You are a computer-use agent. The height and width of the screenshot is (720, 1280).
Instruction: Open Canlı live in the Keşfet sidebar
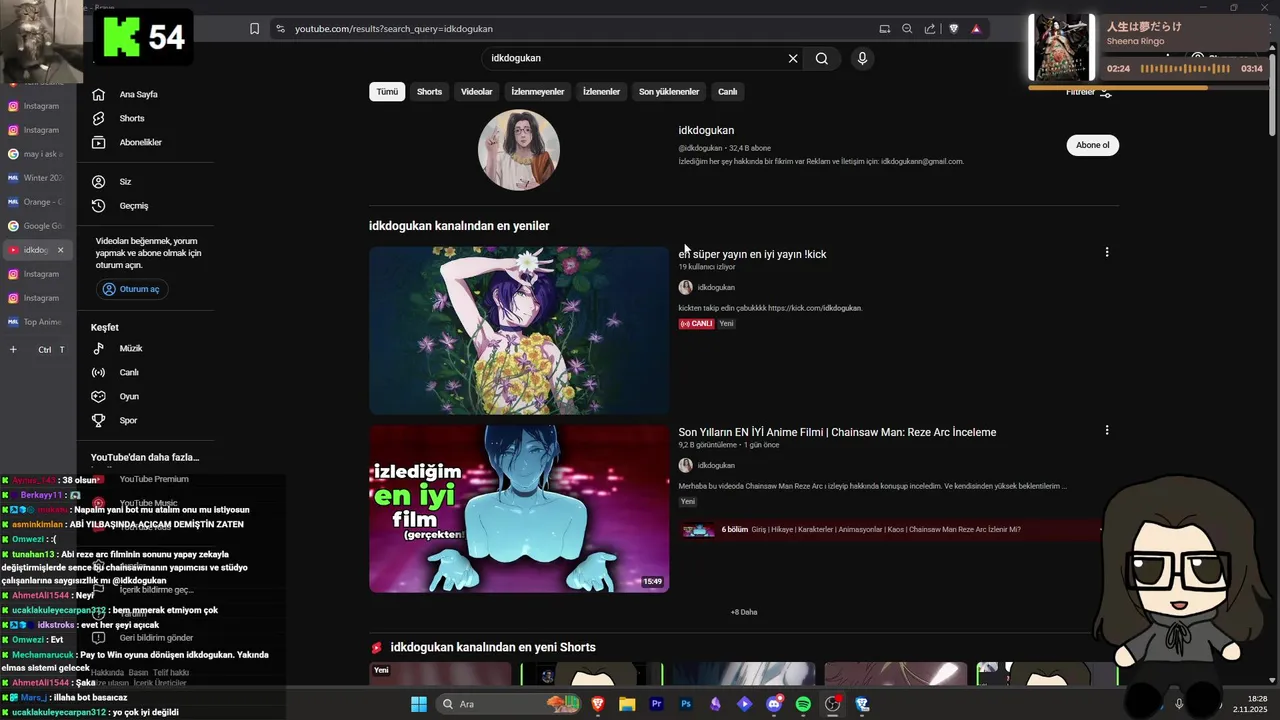pyautogui.click(x=129, y=372)
